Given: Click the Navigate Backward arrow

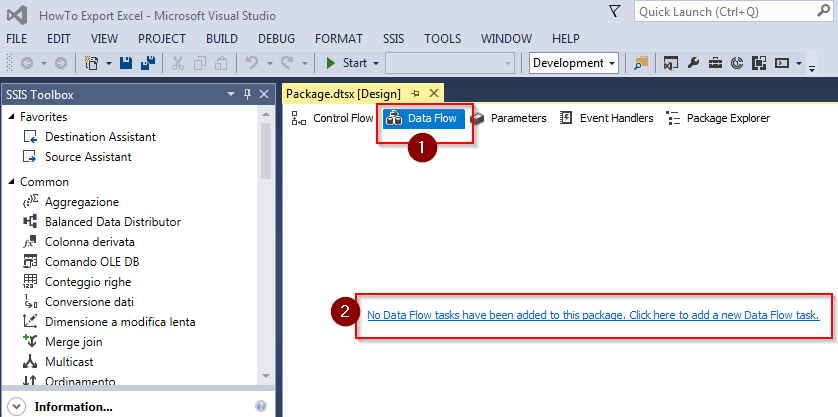Looking at the screenshot, I should click(27, 63).
